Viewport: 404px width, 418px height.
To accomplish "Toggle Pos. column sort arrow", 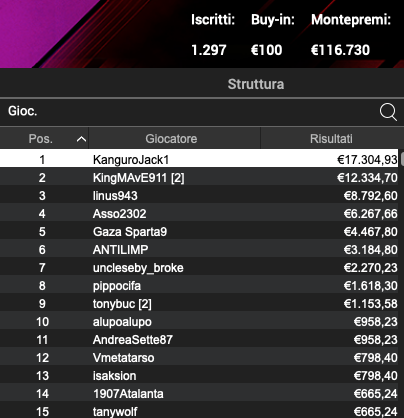I will tap(81, 139).
